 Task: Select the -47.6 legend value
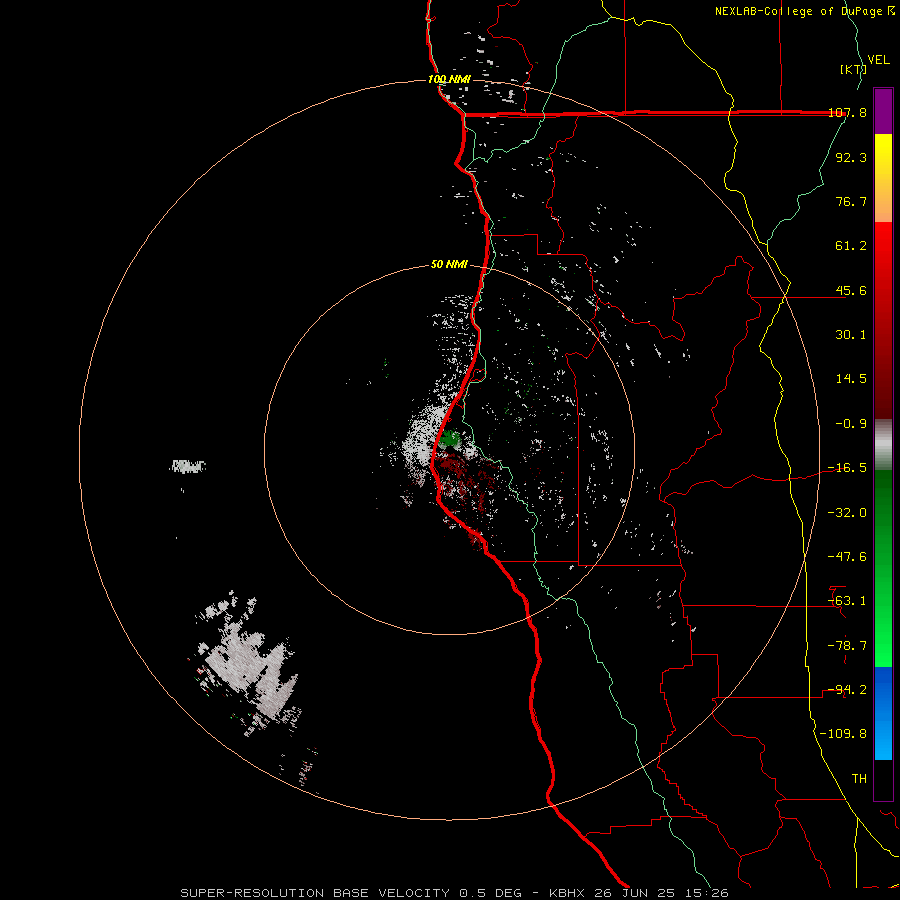pyautogui.click(x=847, y=557)
